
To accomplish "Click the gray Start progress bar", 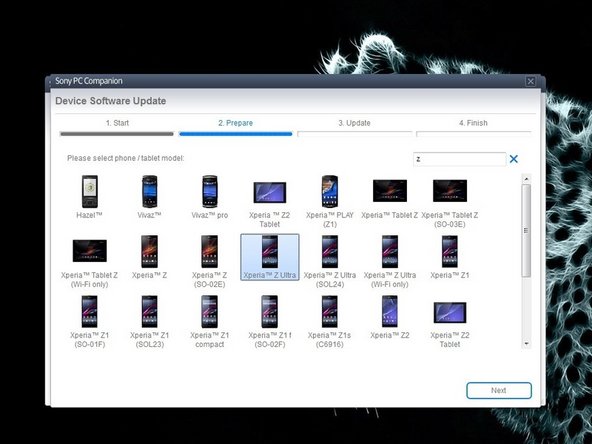I will [117, 134].
